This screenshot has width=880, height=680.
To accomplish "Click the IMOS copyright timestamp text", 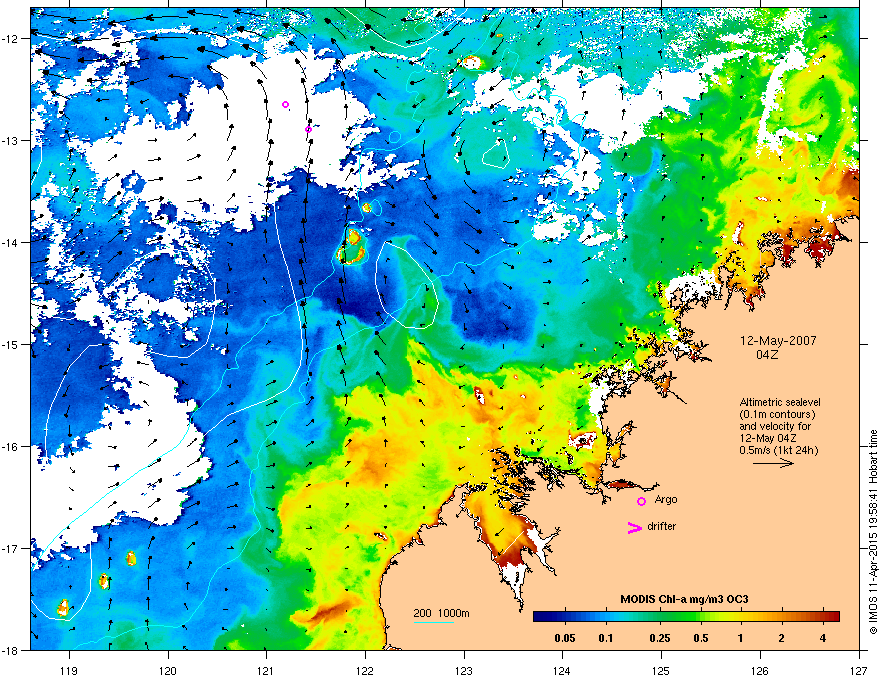I will point(873,531).
